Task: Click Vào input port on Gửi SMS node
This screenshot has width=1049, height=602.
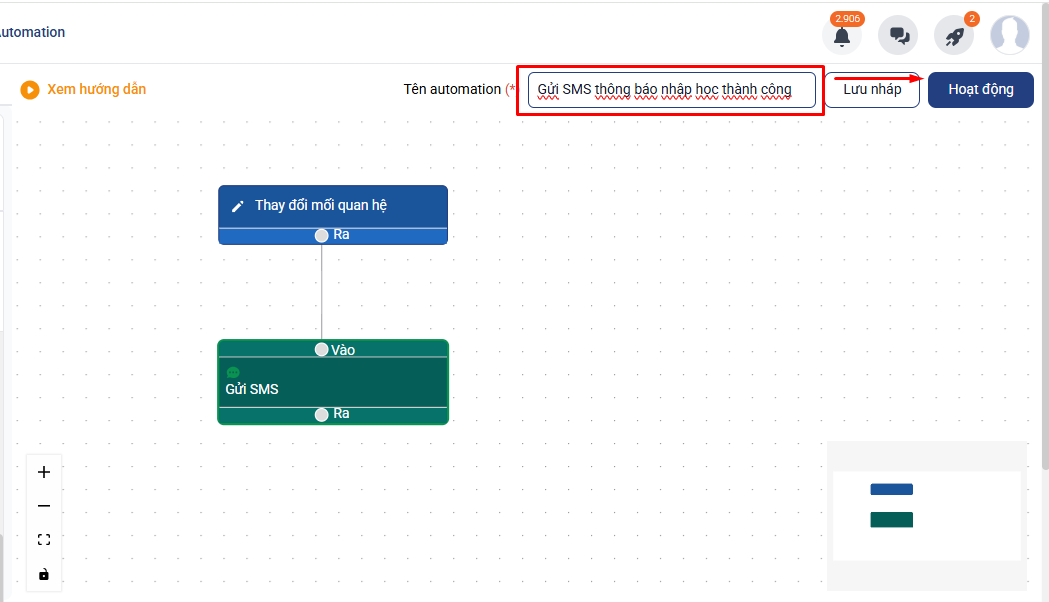Action: tap(322, 349)
